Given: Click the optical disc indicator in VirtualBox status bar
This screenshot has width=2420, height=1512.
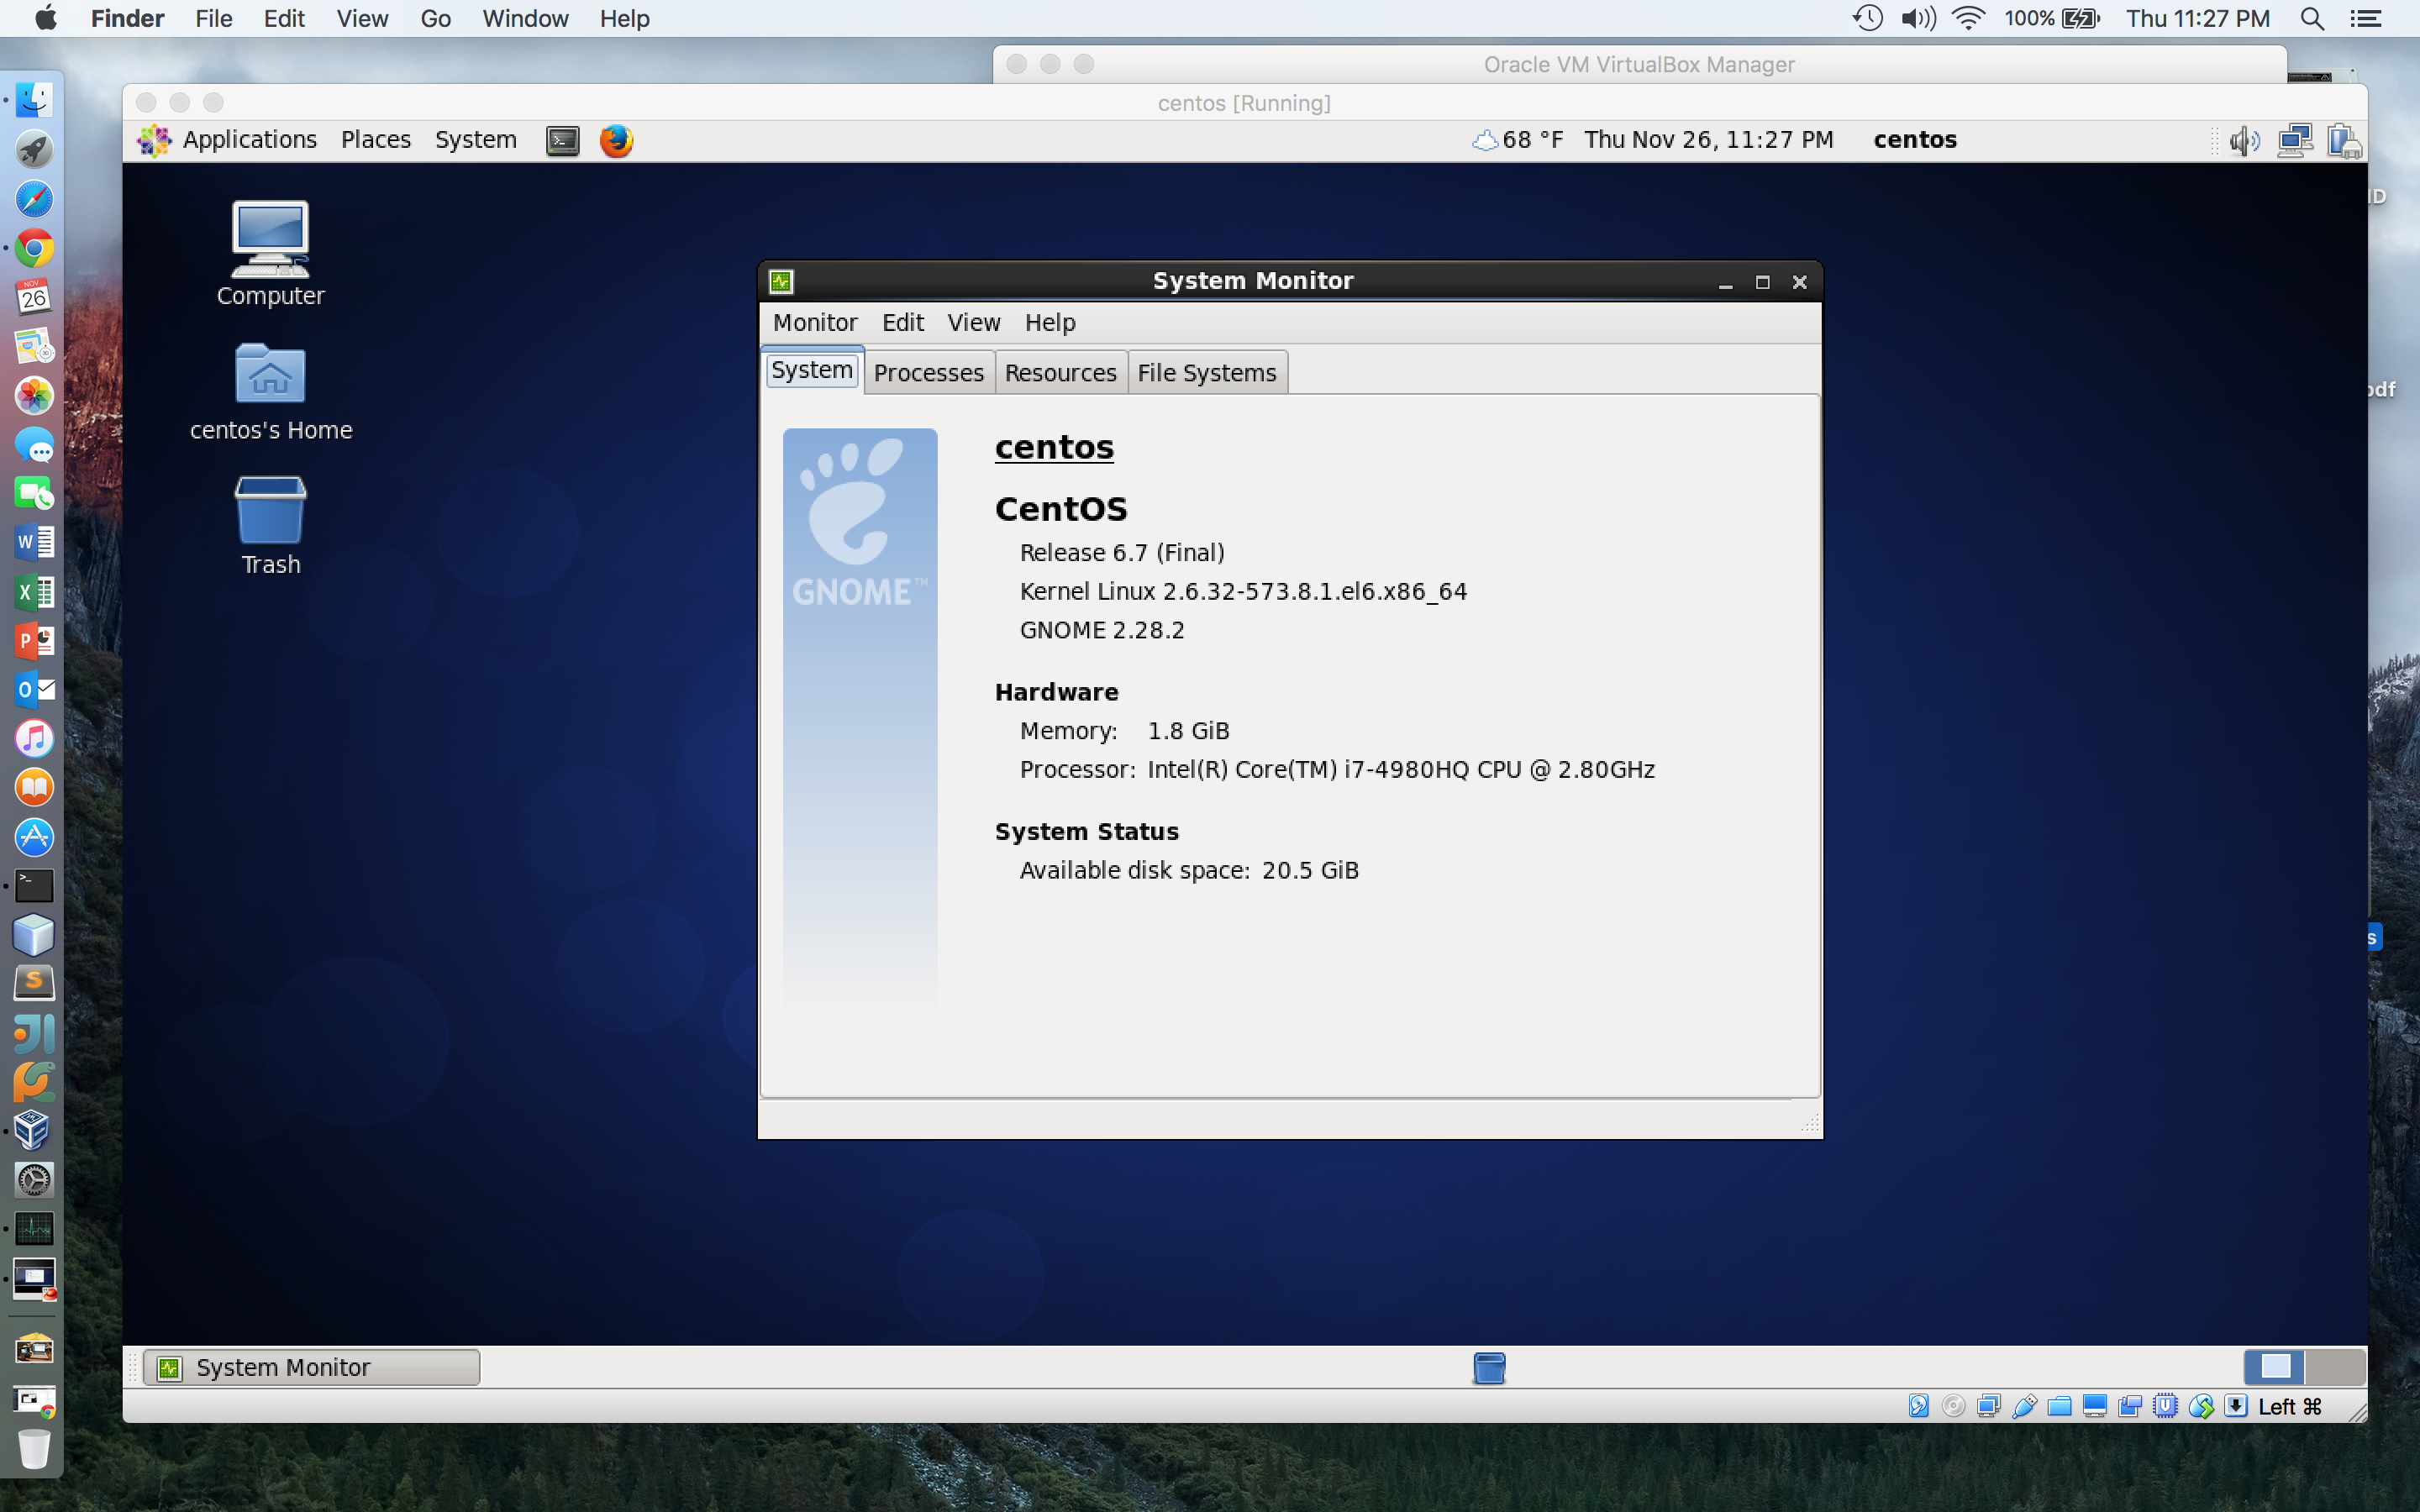Looking at the screenshot, I should (x=1953, y=1406).
